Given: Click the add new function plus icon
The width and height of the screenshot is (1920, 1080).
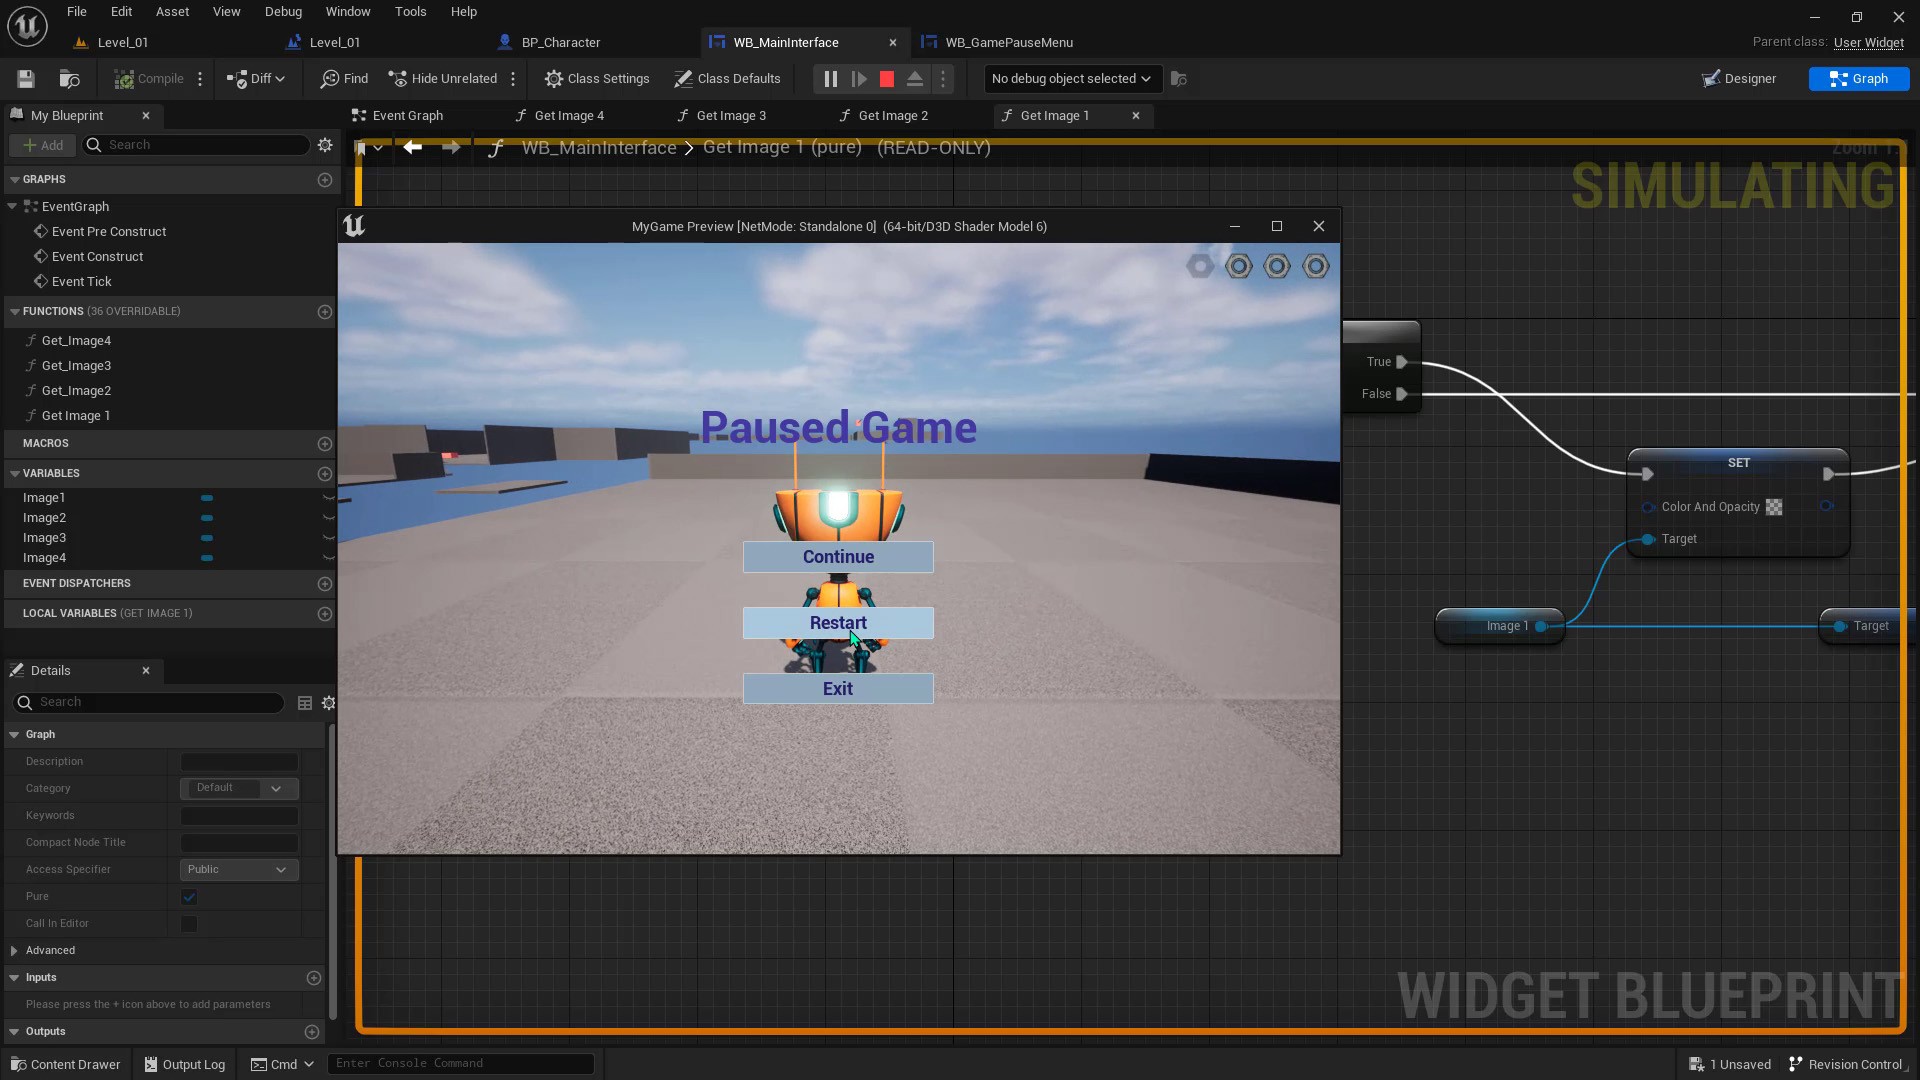Looking at the screenshot, I should pos(324,312).
